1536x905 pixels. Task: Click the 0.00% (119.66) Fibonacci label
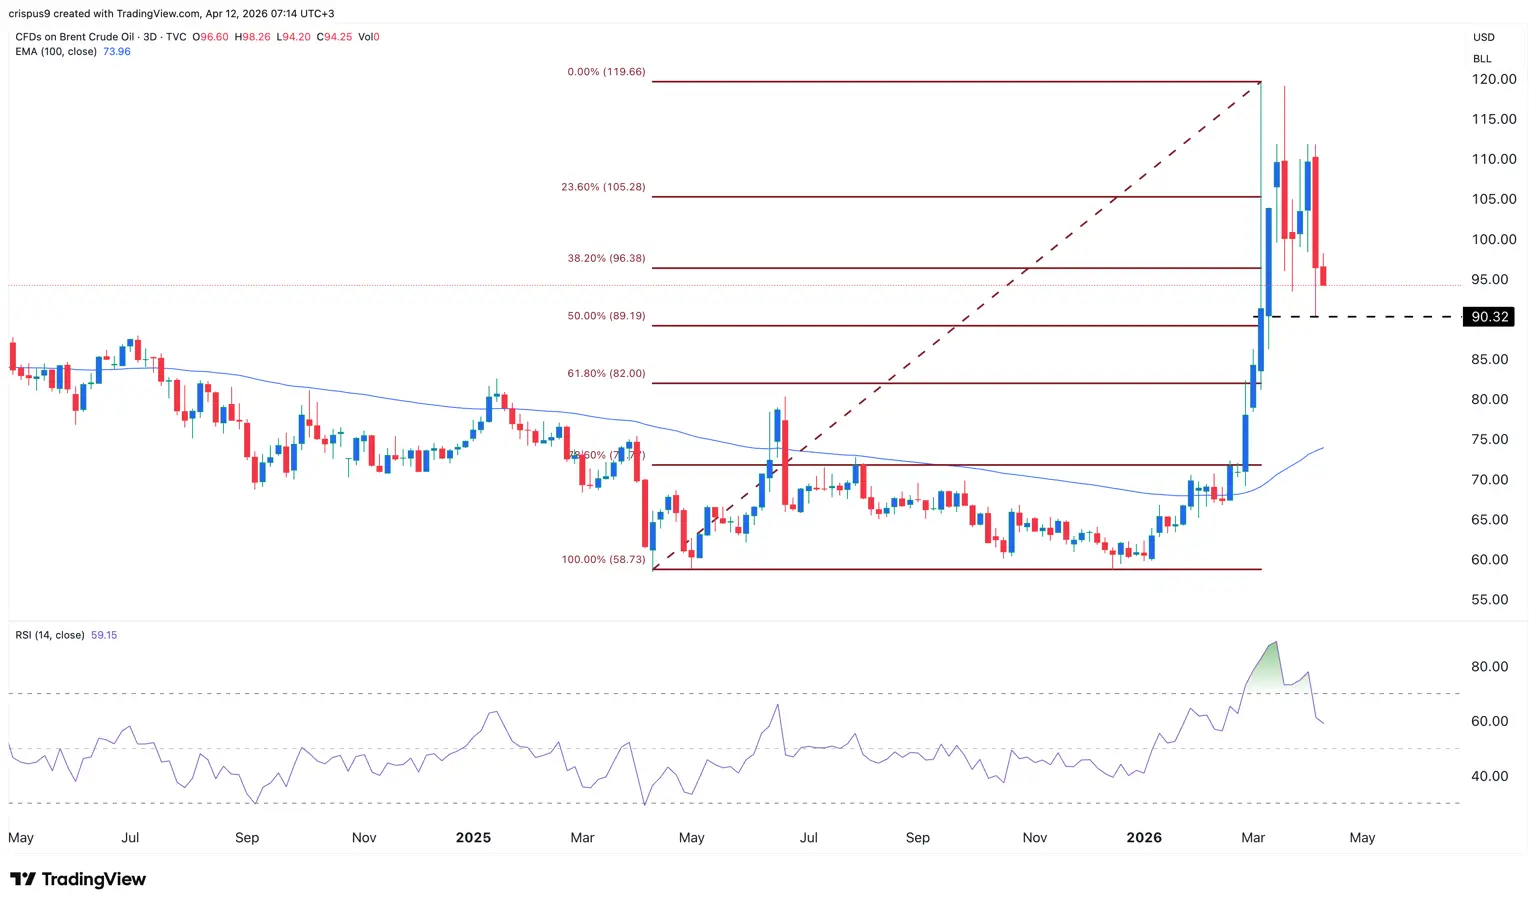click(606, 72)
